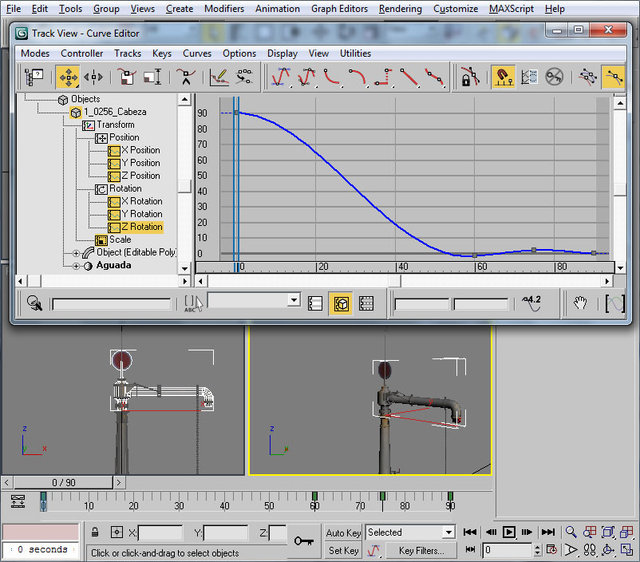Activate the Draw Curves tool
Viewport: 640px width, 562px height.
(x=219, y=76)
